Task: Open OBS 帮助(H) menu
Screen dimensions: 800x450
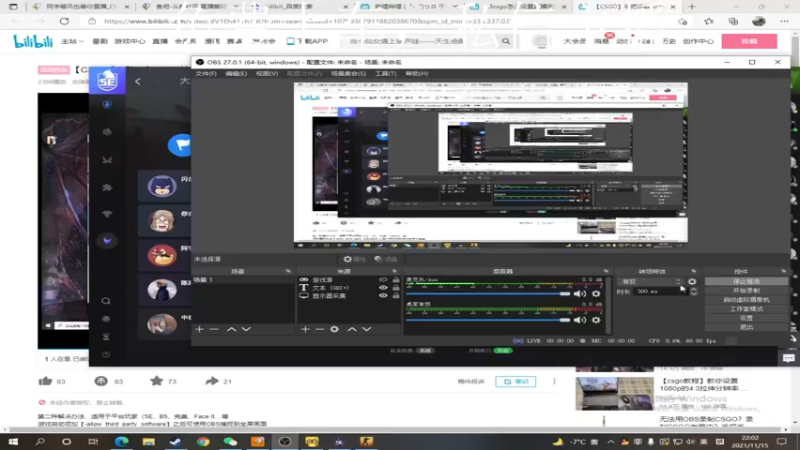Action: [417, 73]
